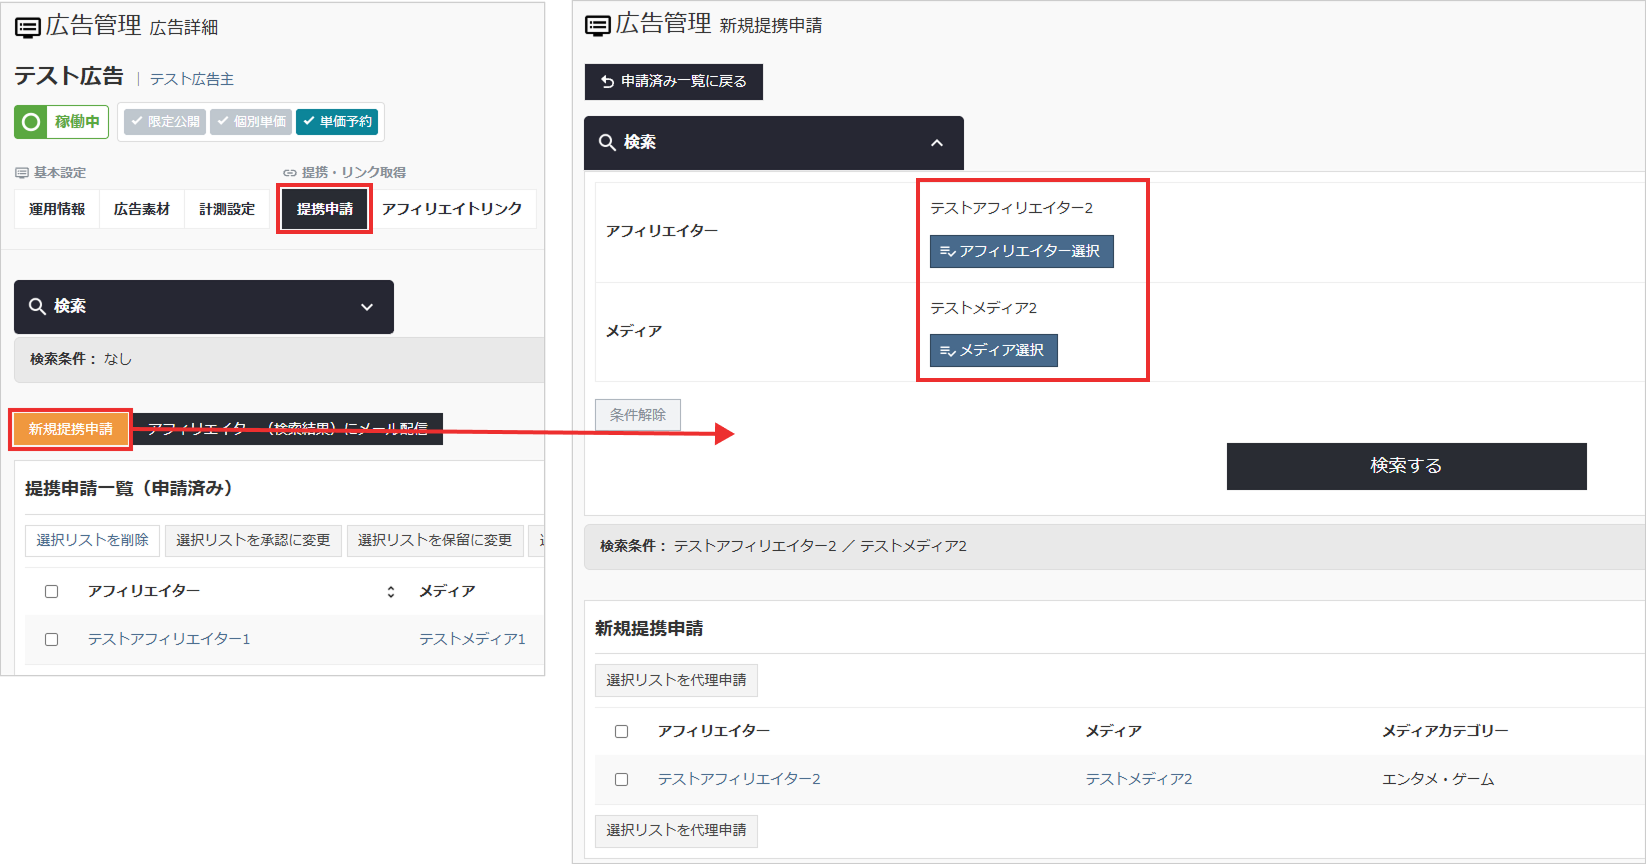This screenshot has height=864, width=1646.
Task: Click the 条件解除 button
Action: [638, 415]
